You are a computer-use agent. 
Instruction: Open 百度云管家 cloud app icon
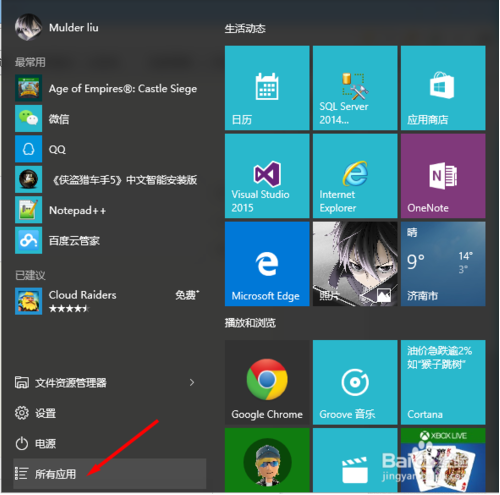pos(28,240)
